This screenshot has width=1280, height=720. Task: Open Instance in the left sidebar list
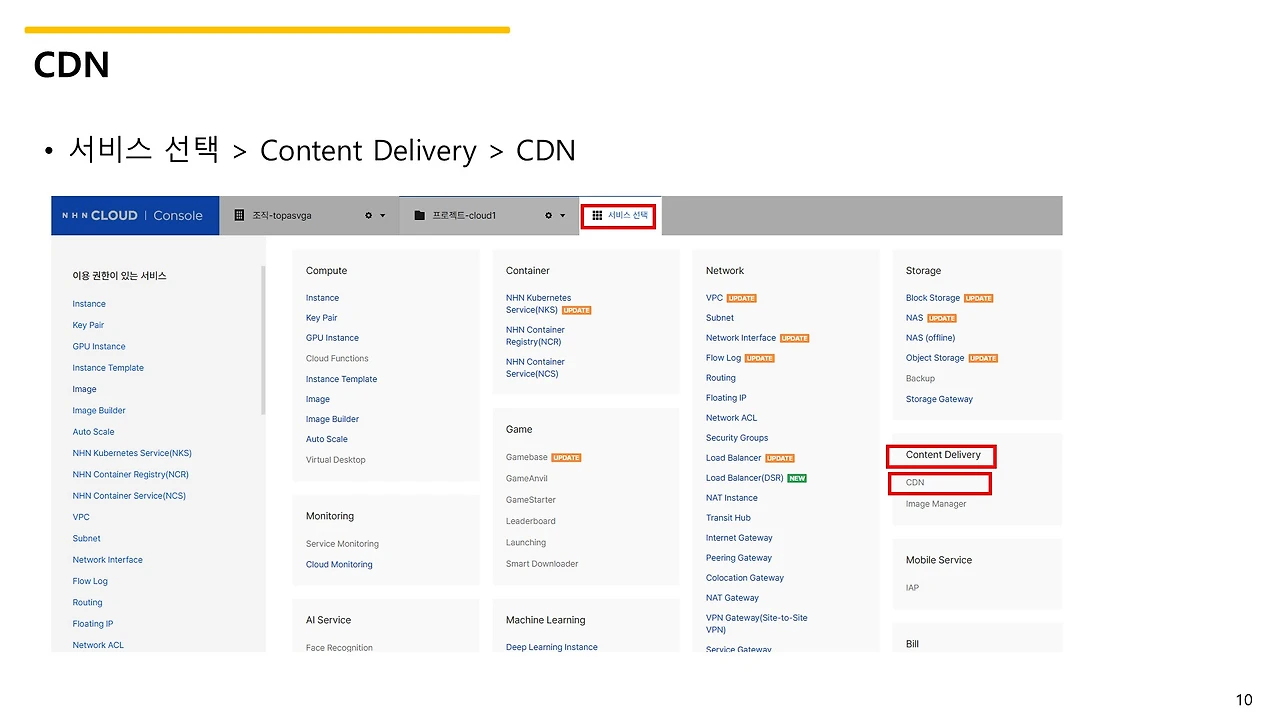pyautogui.click(x=89, y=304)
